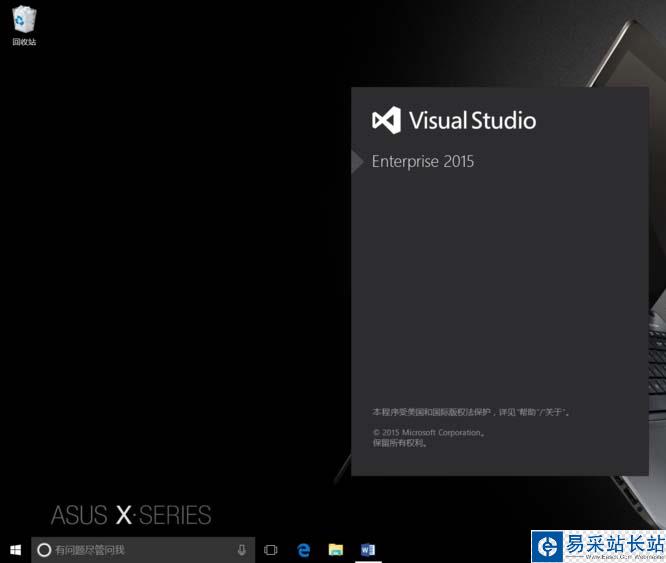Launch Microsoft Edge from the taskbar
666x563 pixels.
(303, 550)
